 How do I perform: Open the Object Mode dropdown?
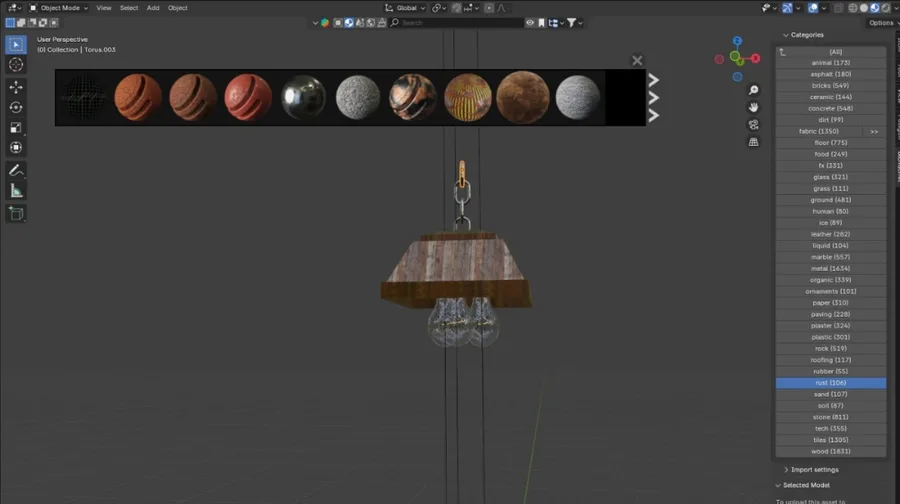(58, 8)
